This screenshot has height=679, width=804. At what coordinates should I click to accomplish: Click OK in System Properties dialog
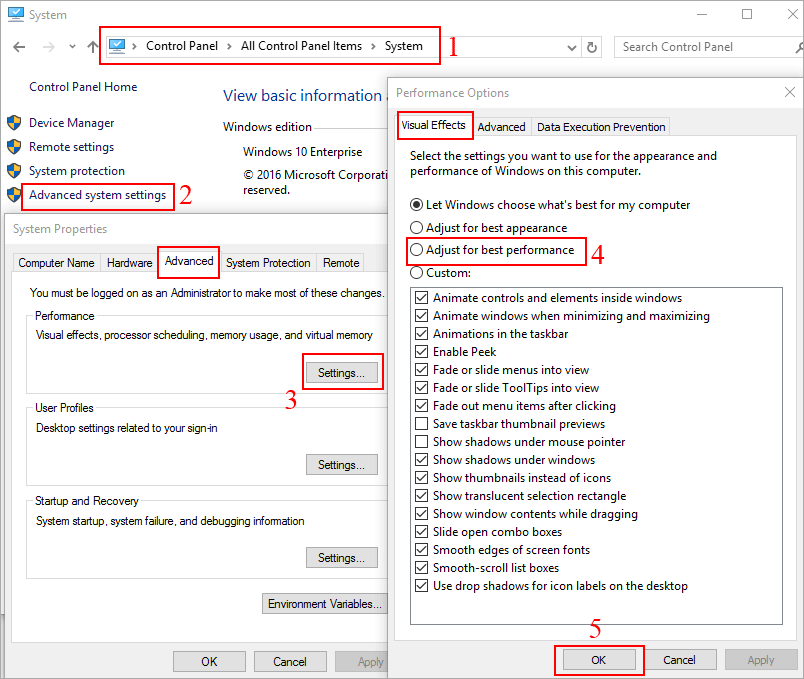209,662
